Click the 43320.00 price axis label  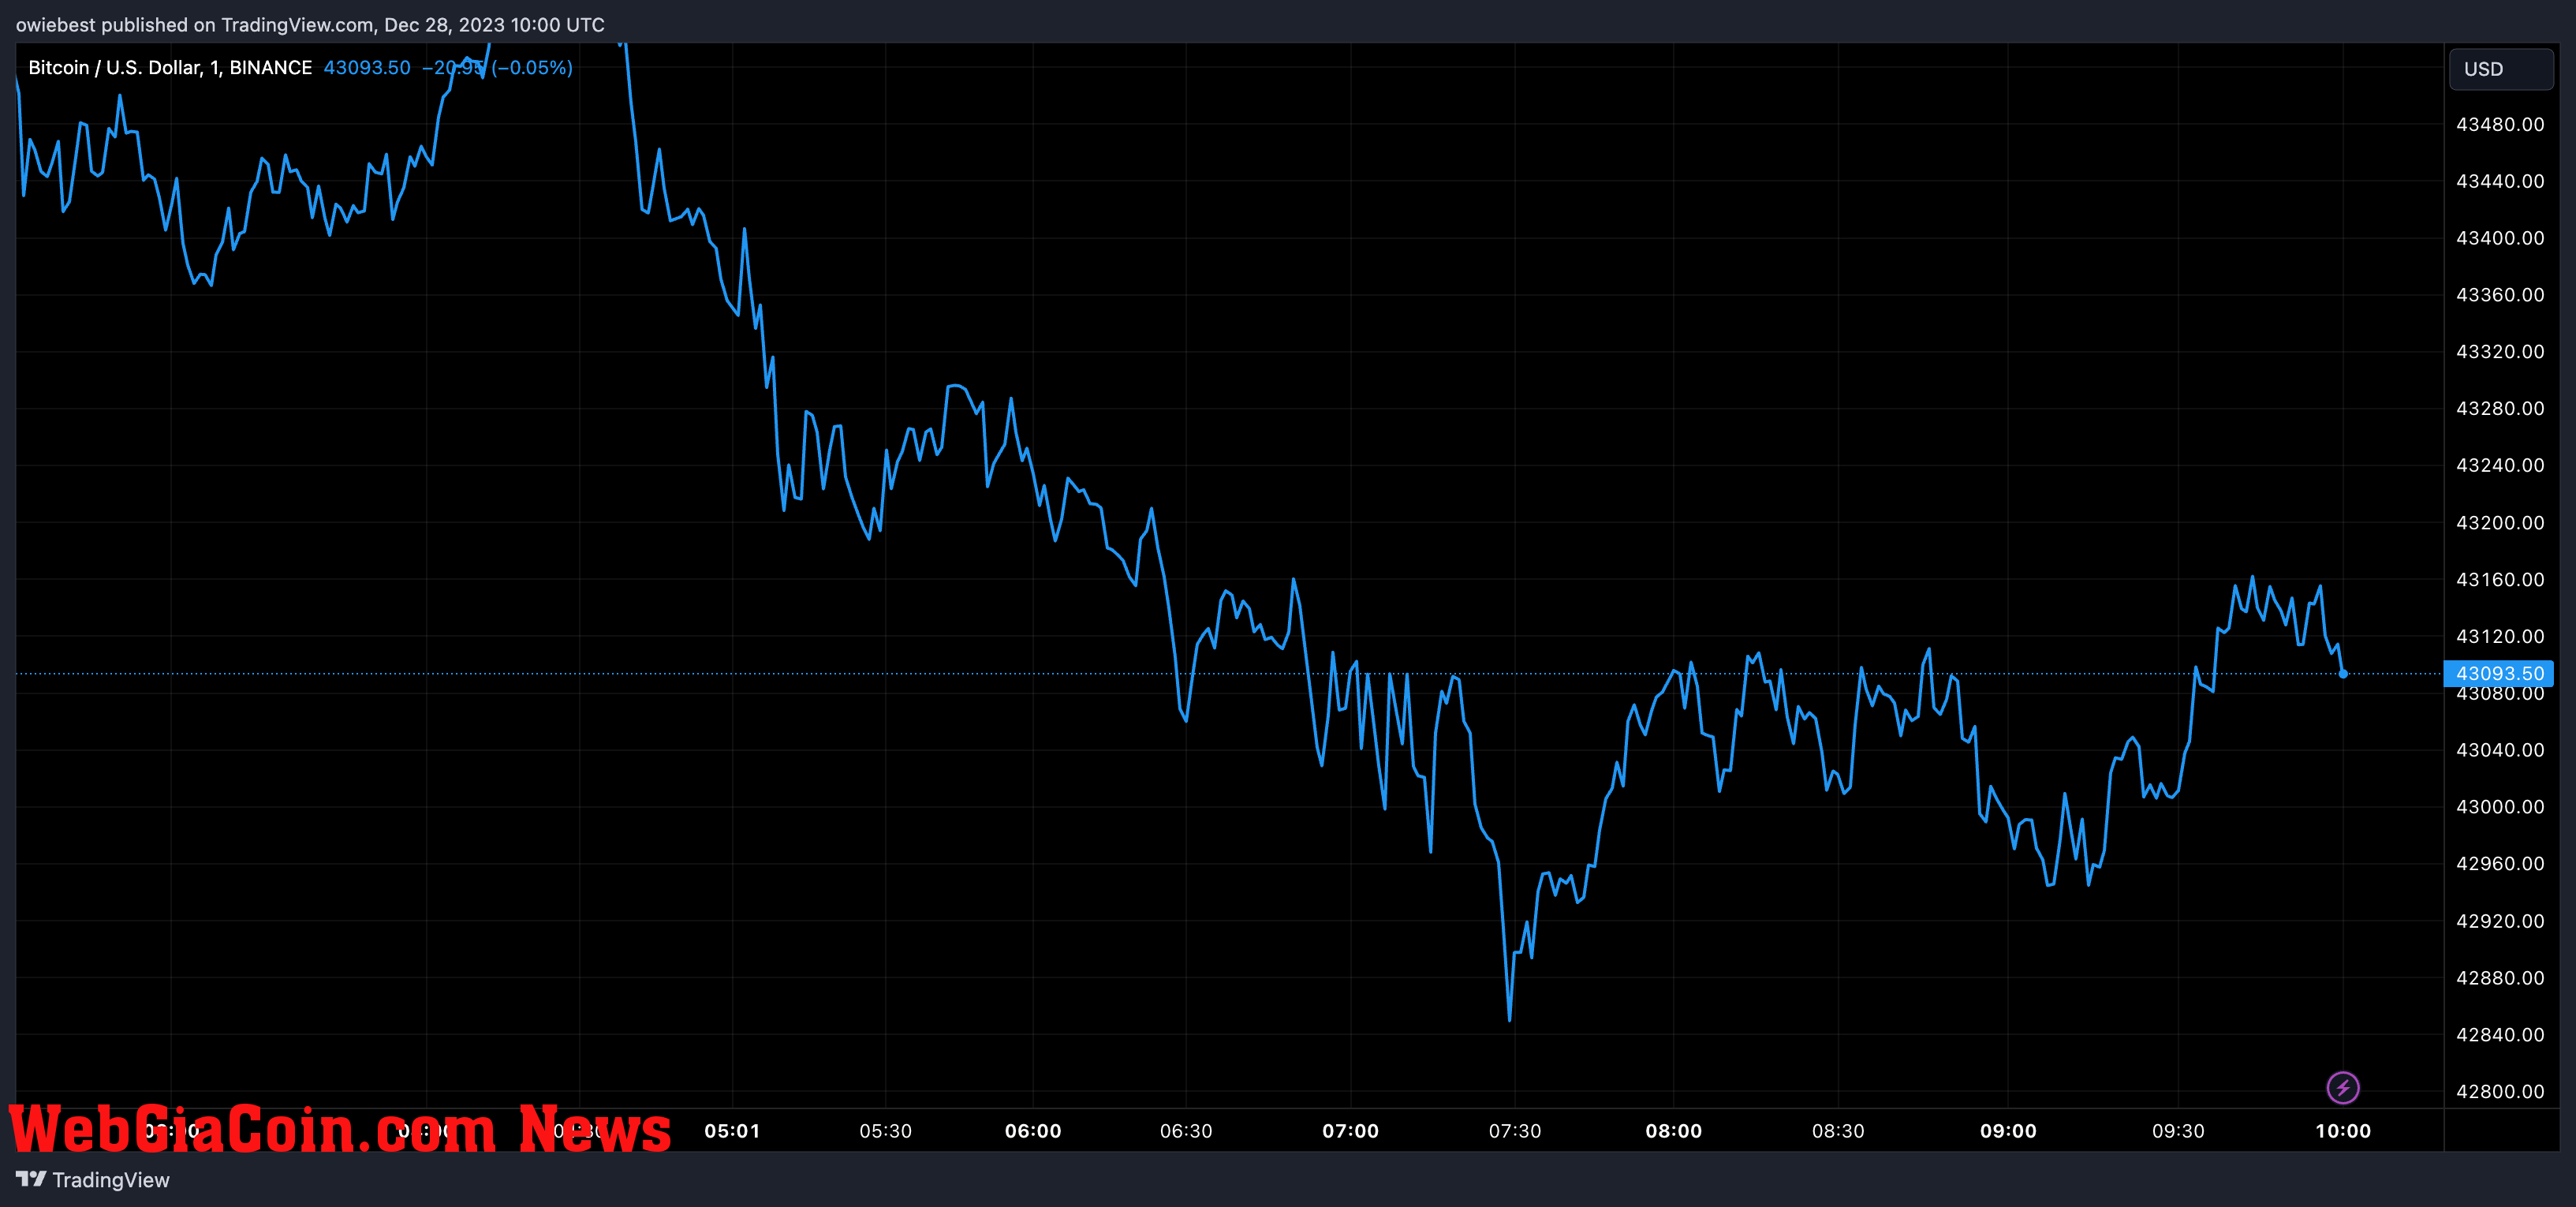[2500, 352]
